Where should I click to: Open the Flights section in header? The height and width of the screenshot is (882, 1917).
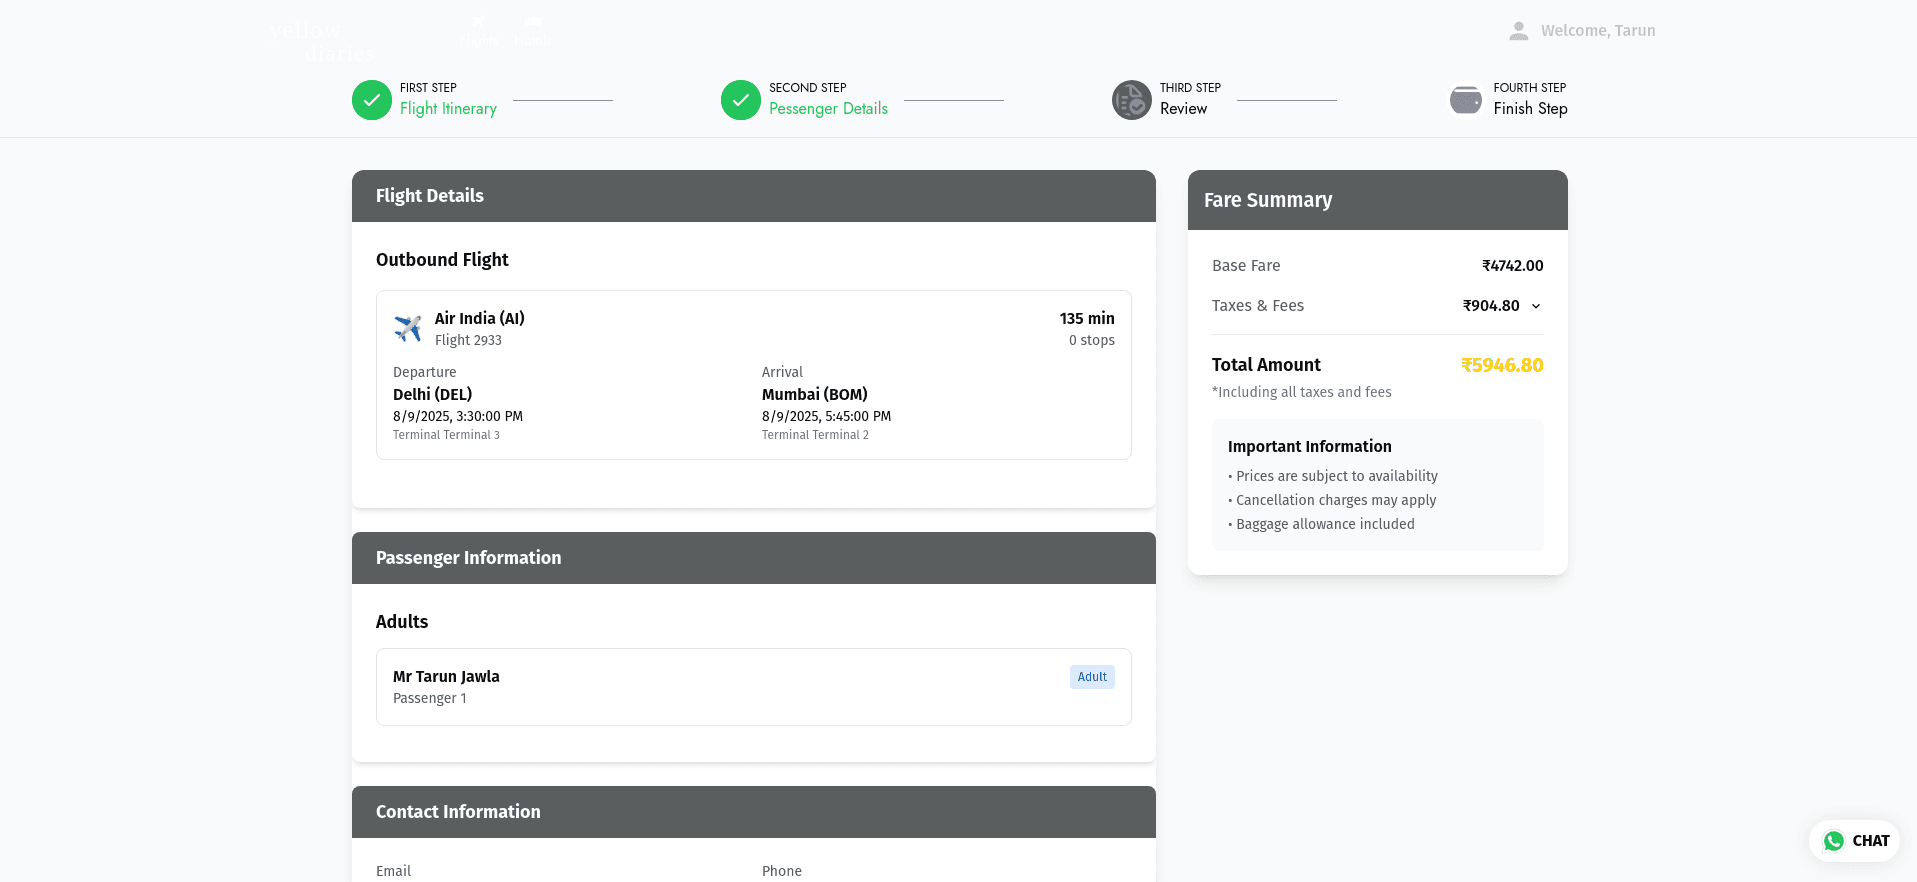tap(478, 31)
